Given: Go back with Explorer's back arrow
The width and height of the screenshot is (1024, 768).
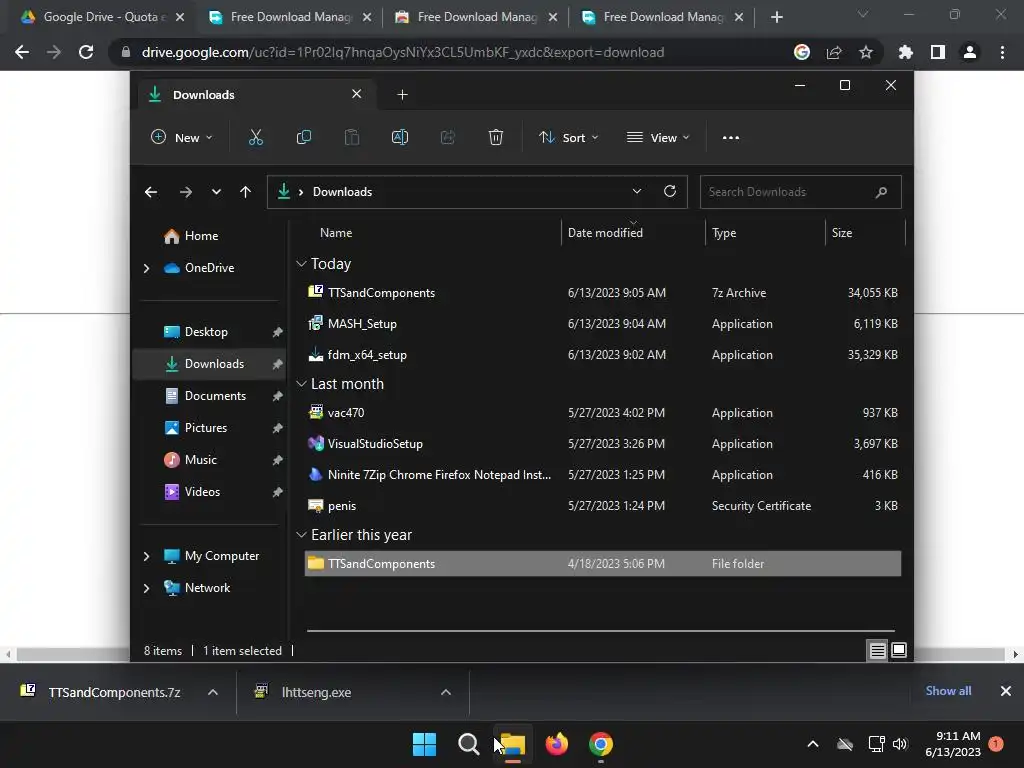Looking at the screenshot, I should pos(151,191).
